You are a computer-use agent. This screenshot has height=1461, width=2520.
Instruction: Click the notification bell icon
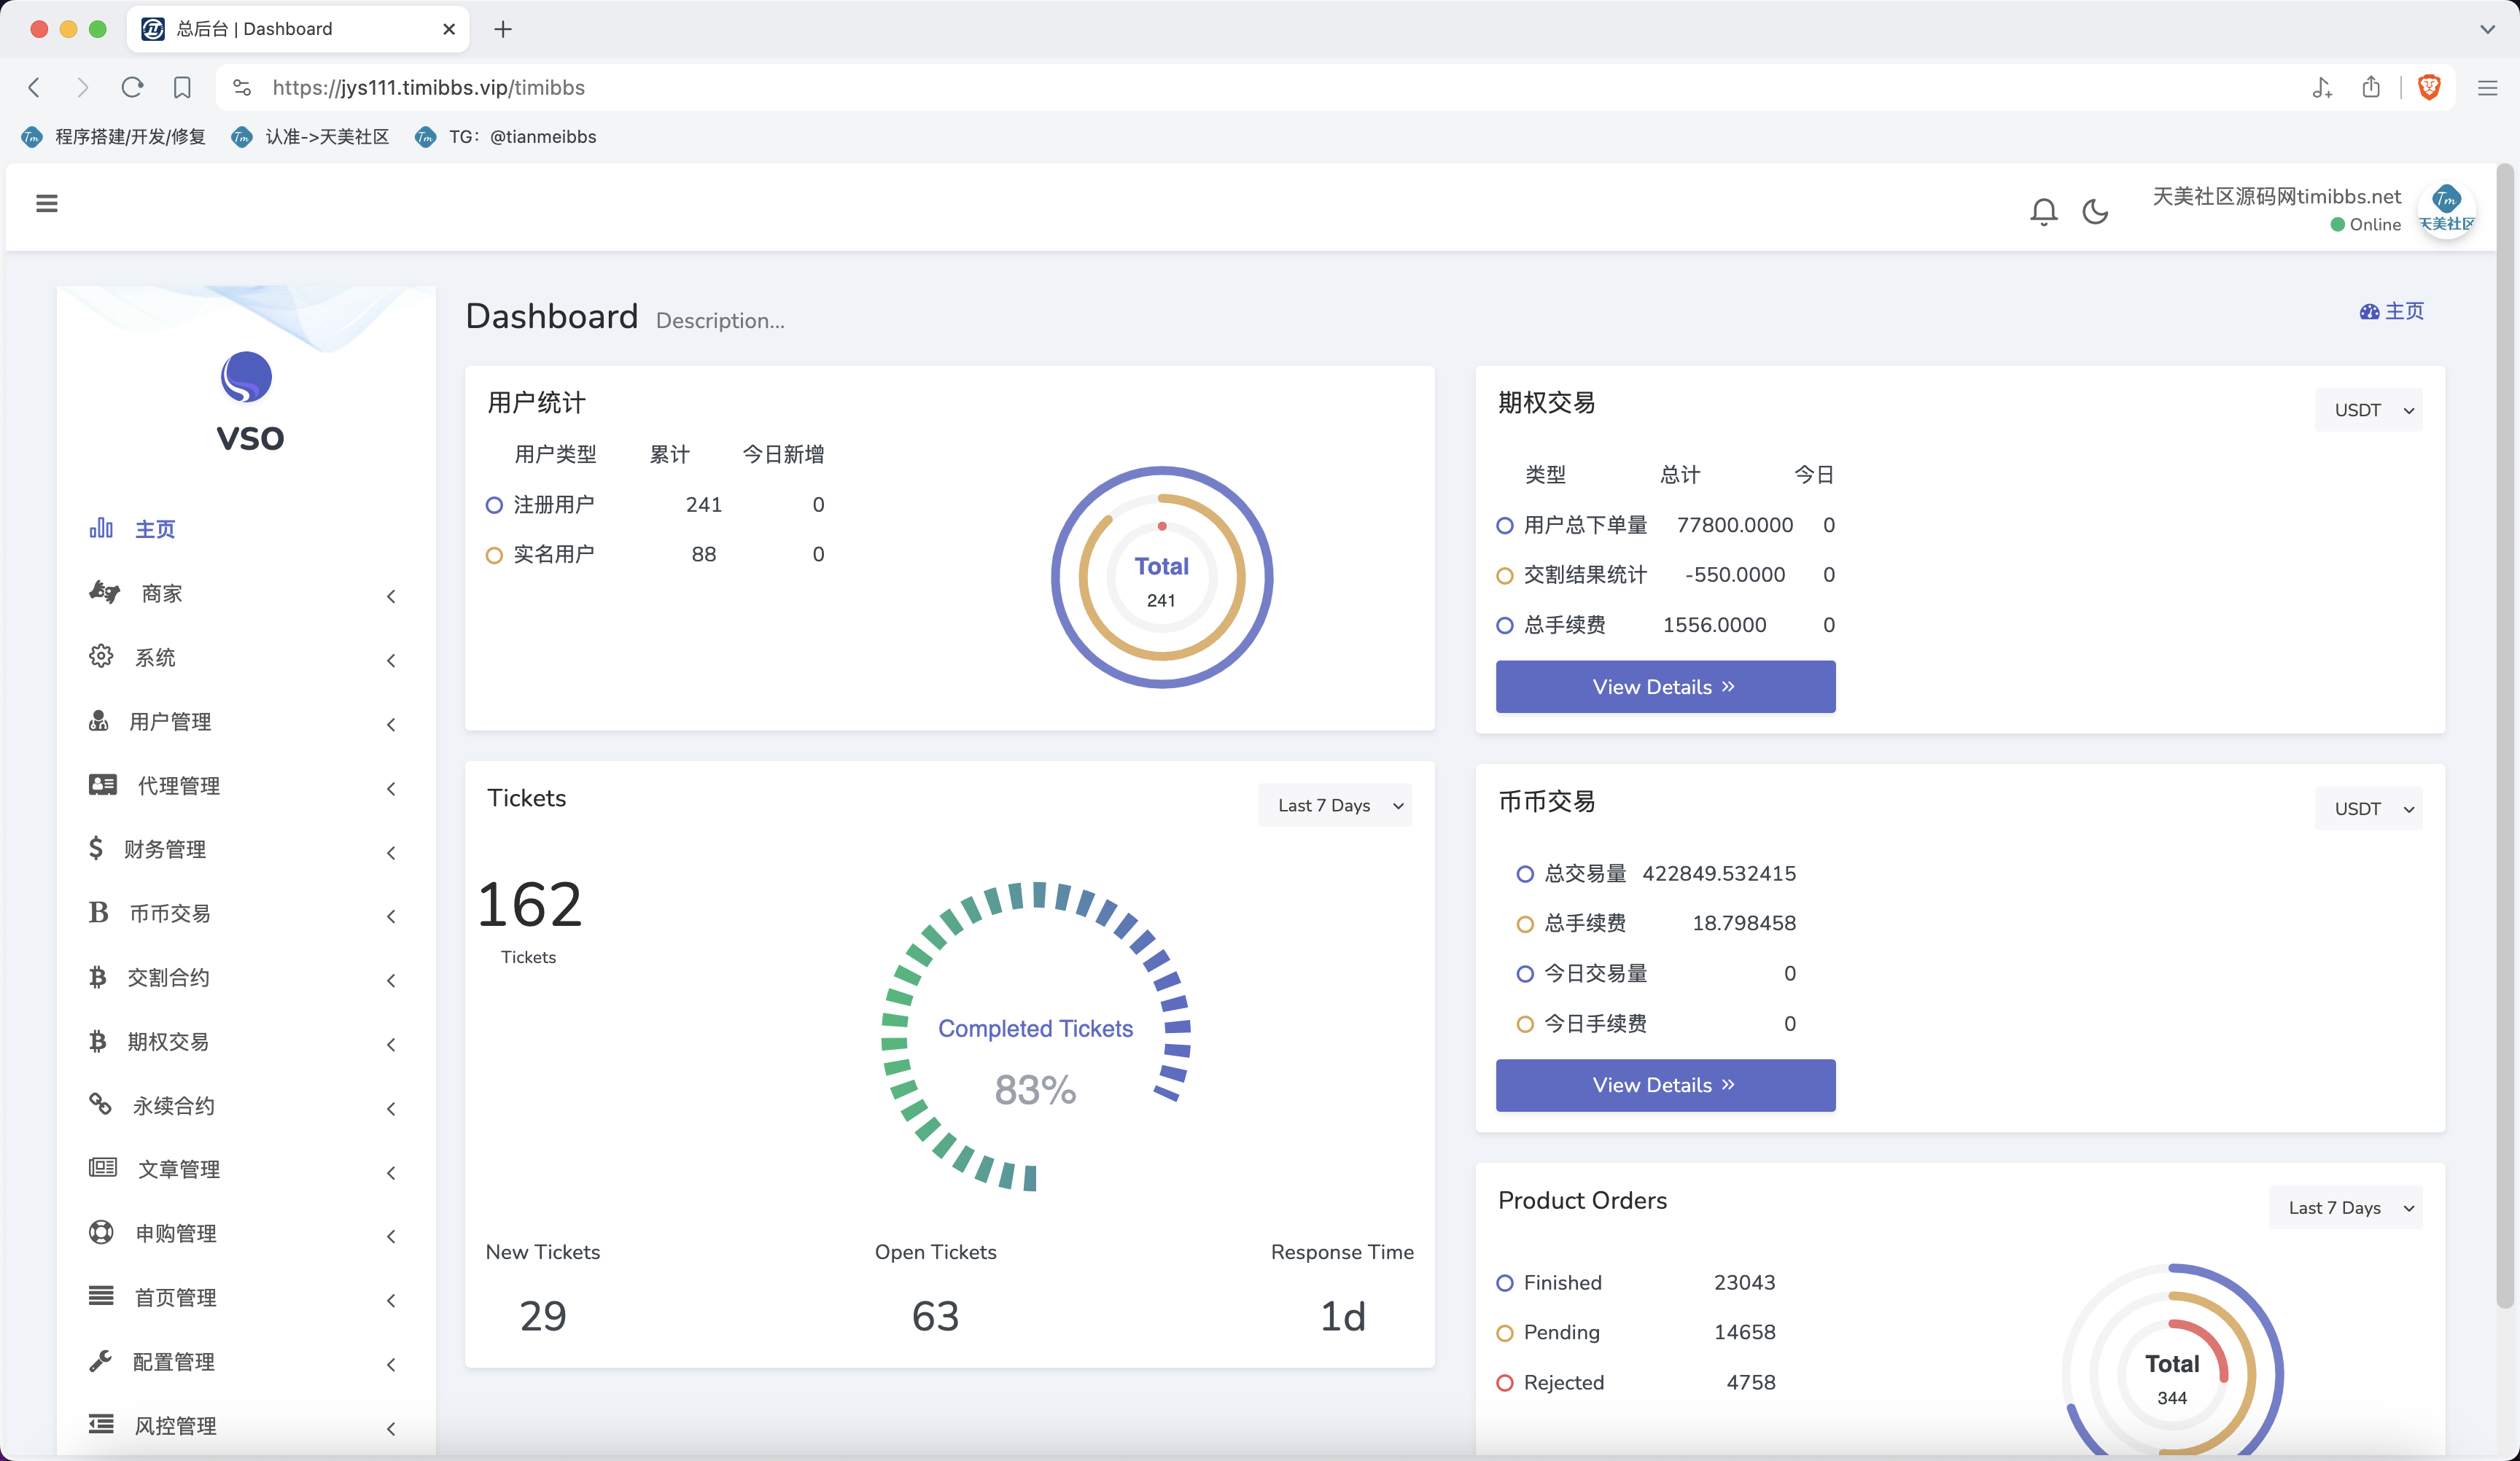coord(2043,211)
